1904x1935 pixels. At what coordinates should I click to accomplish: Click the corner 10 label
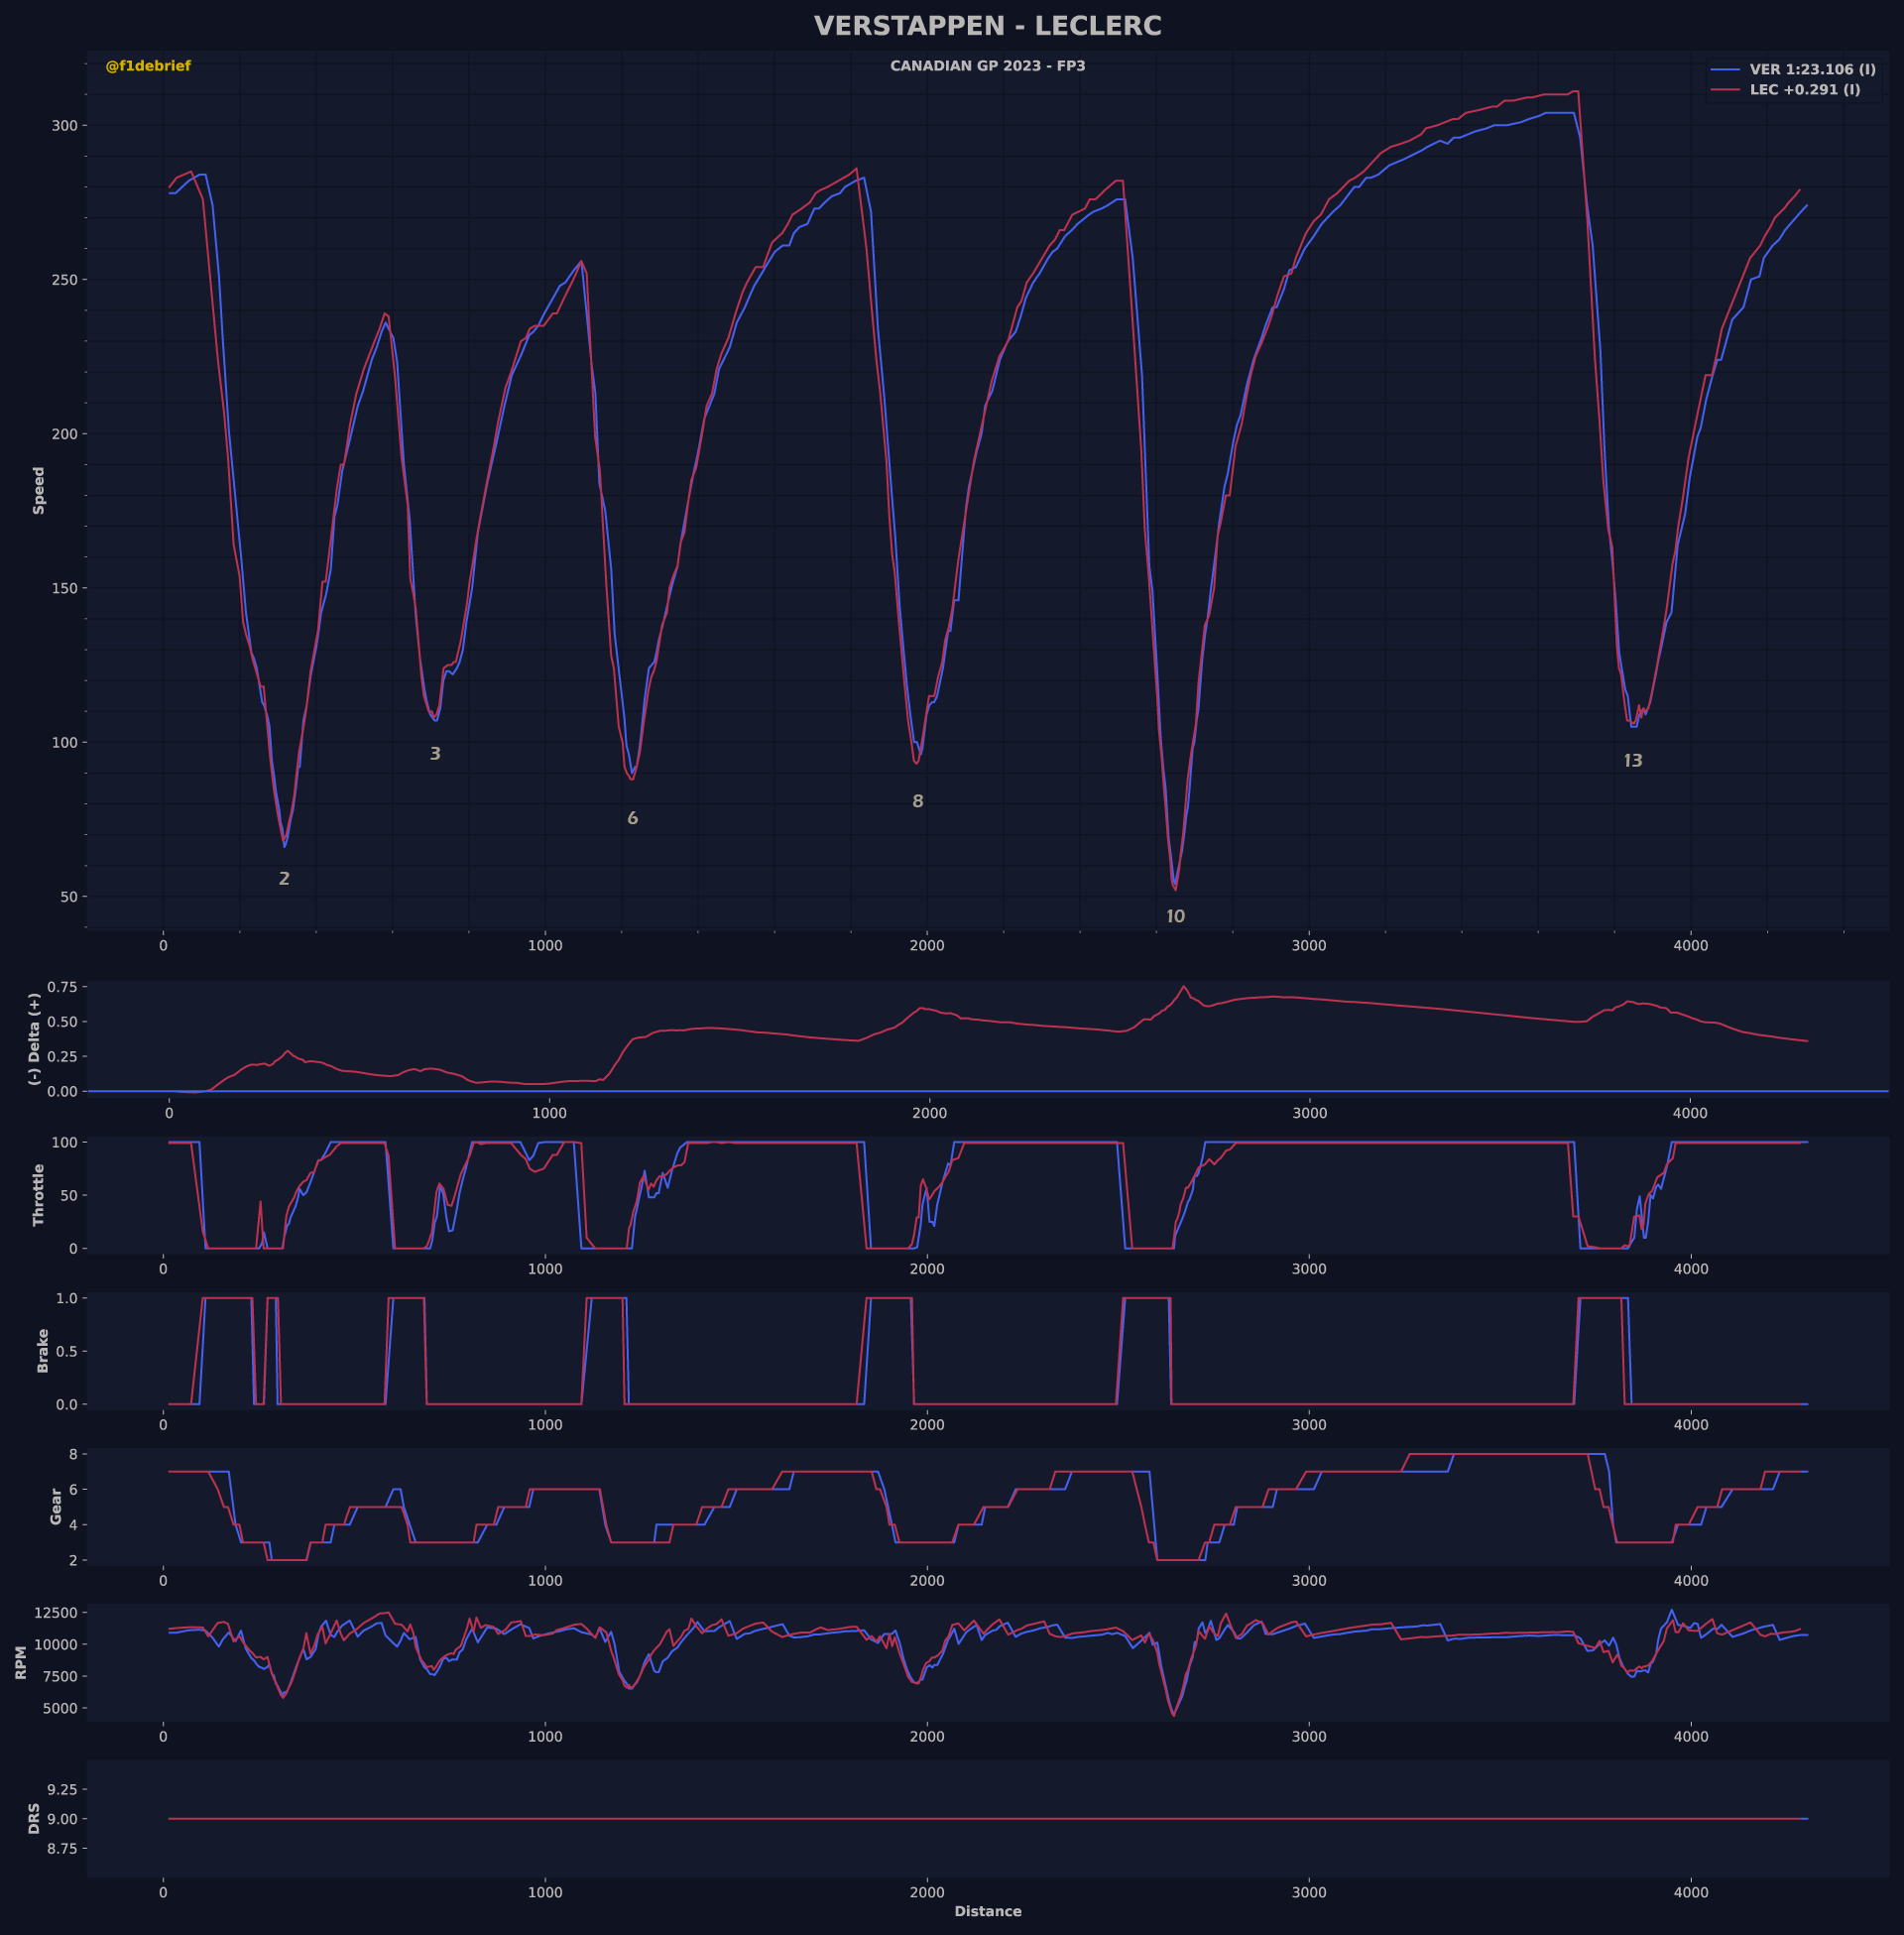point(1175,917)
